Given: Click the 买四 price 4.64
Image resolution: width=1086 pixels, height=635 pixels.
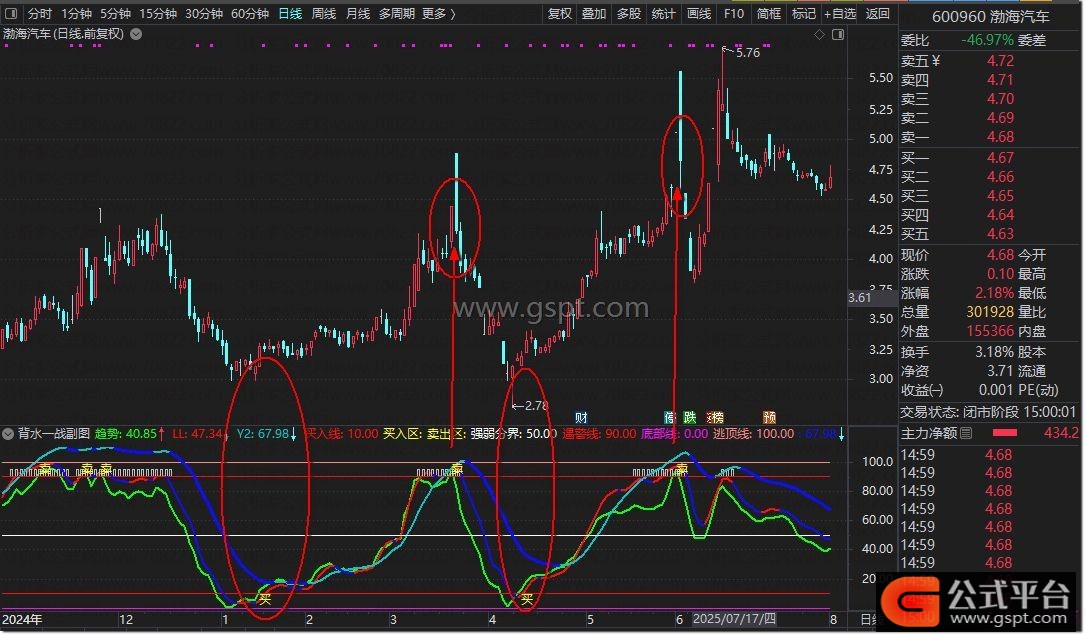Looking at the screenshot, I should (x=1000, y=215).
